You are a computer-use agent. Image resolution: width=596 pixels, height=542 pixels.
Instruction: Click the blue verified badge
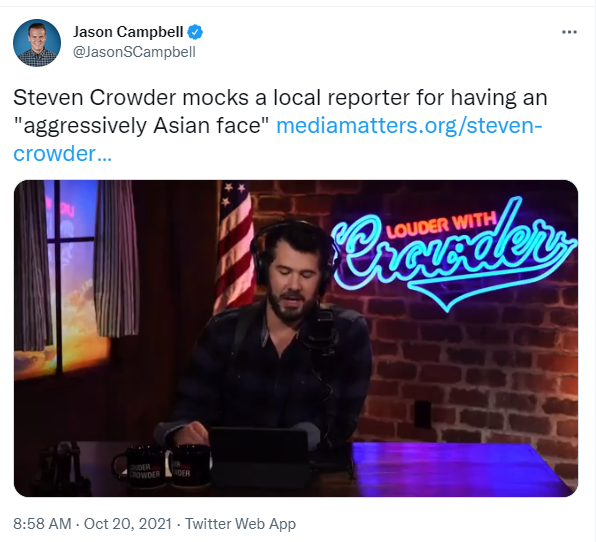(195, 32)
